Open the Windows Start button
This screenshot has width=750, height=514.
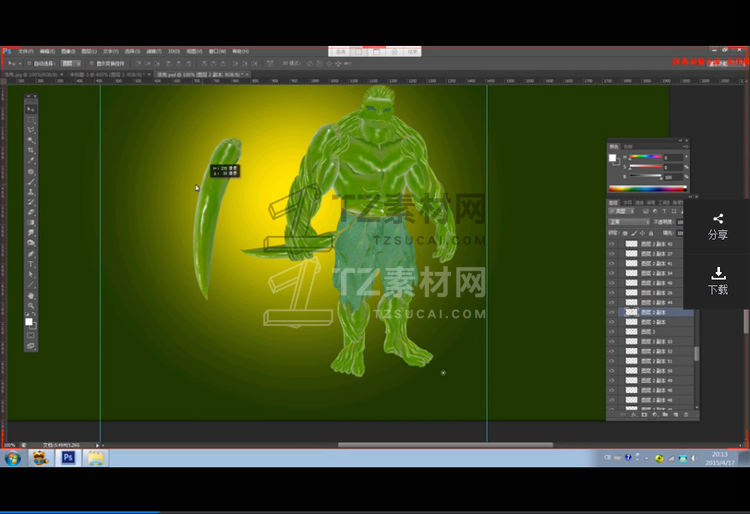coord(13,458)
